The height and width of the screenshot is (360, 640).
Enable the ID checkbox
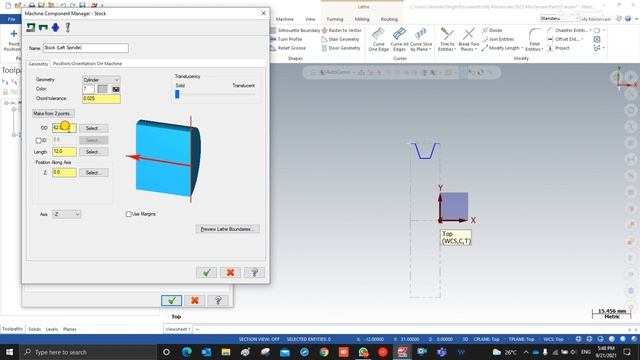(x=39, y=140)
